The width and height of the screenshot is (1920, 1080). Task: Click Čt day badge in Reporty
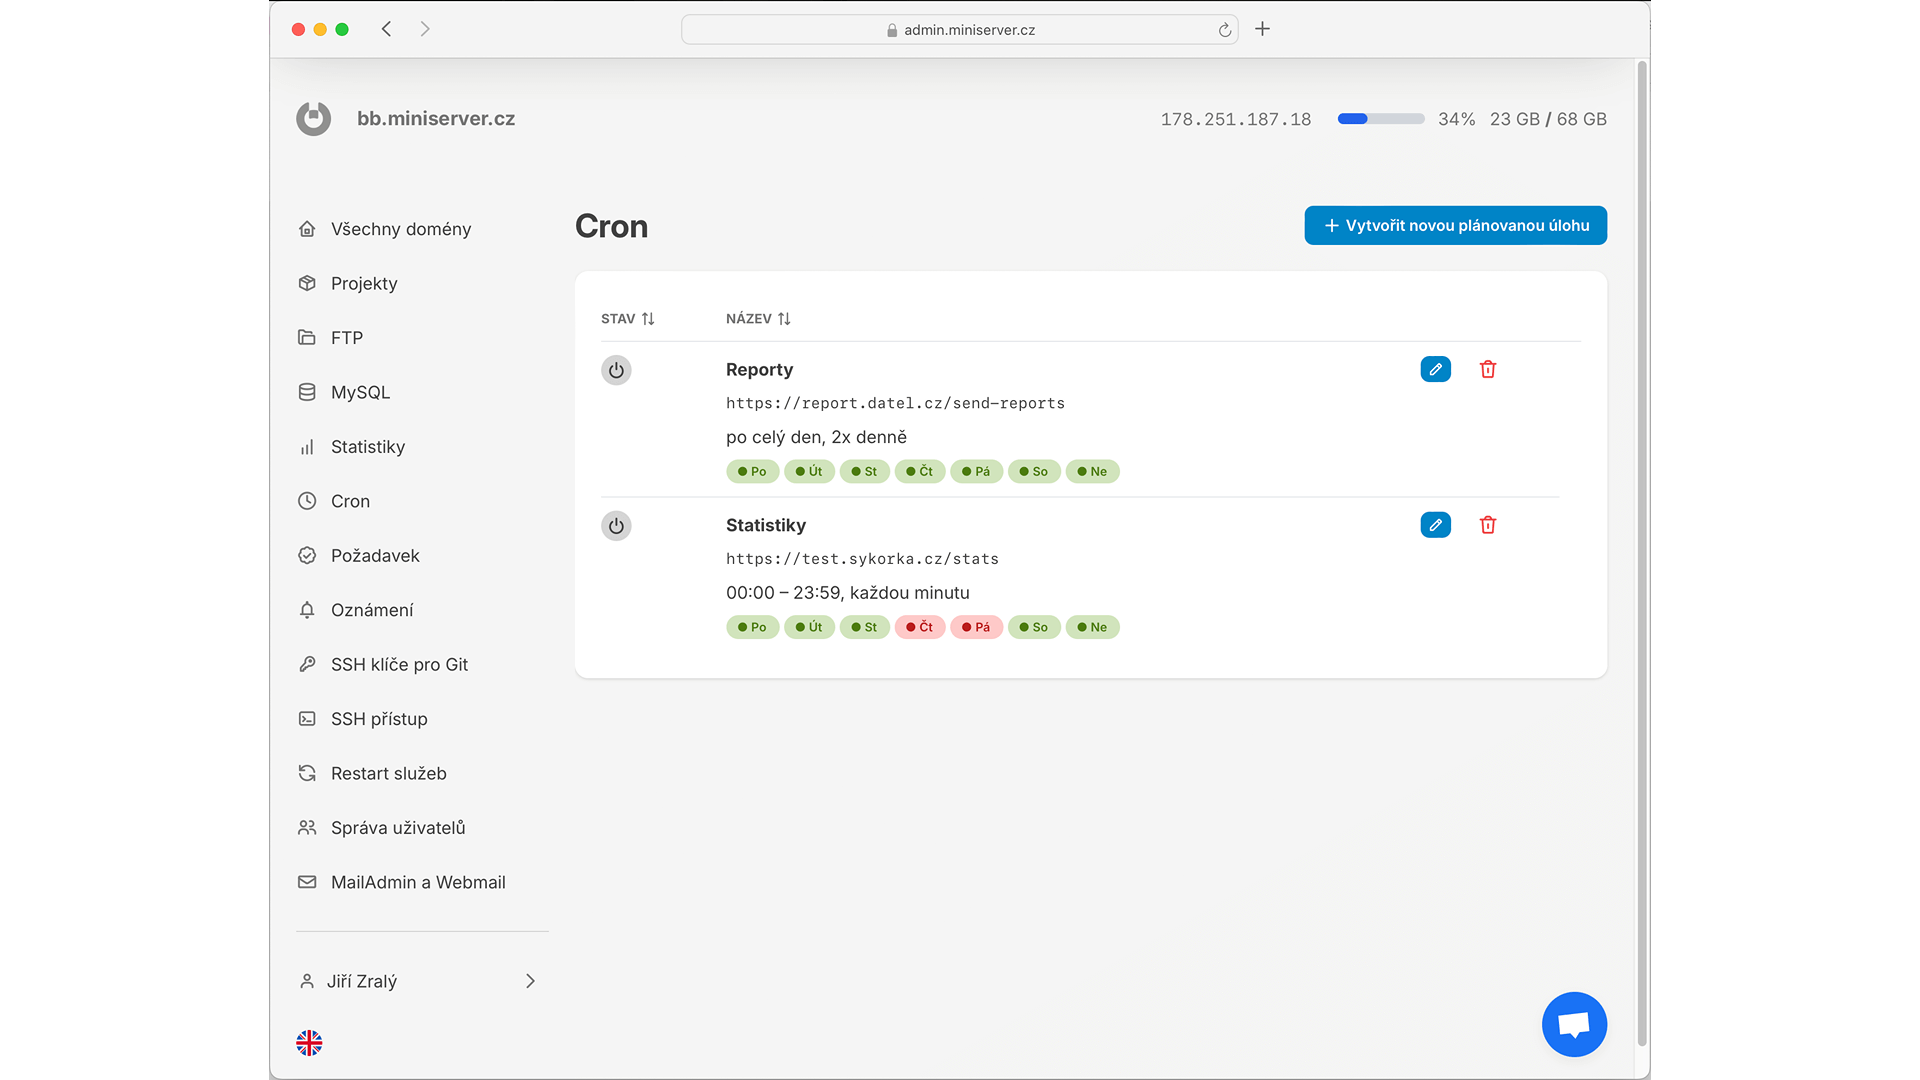[920, 471]
